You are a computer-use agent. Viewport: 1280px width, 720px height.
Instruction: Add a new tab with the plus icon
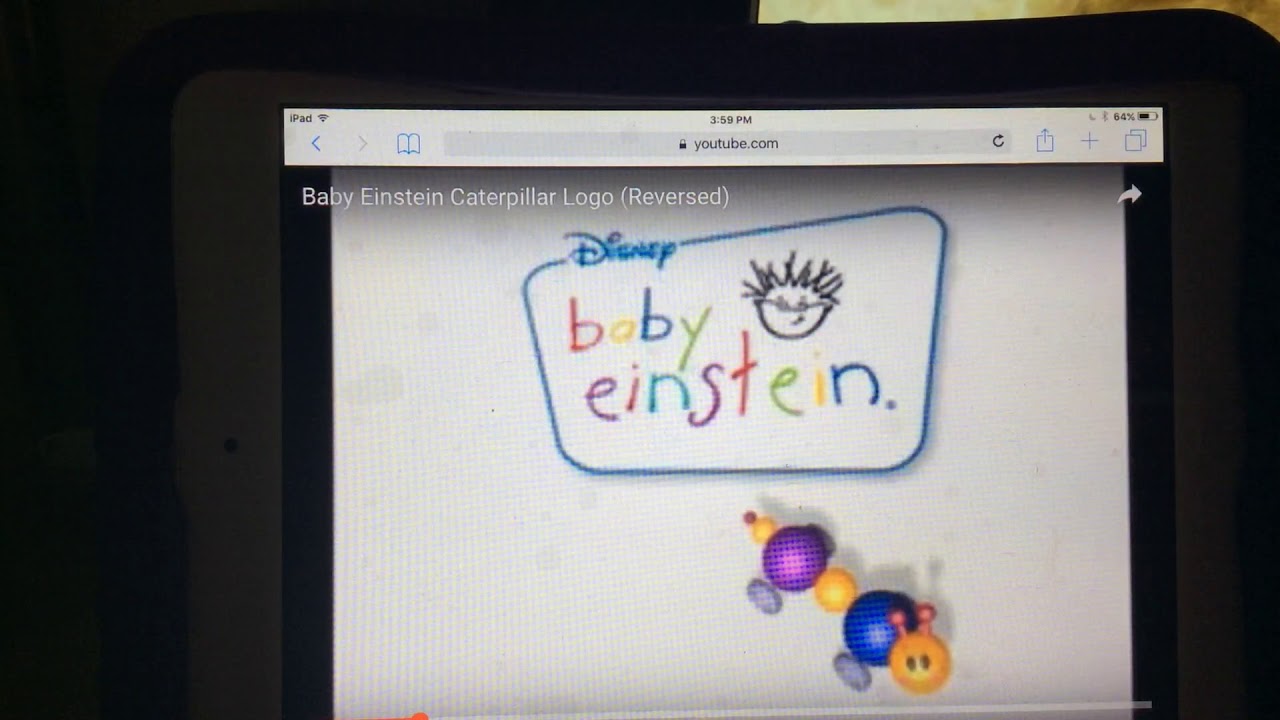click(x=1089, y=142)
